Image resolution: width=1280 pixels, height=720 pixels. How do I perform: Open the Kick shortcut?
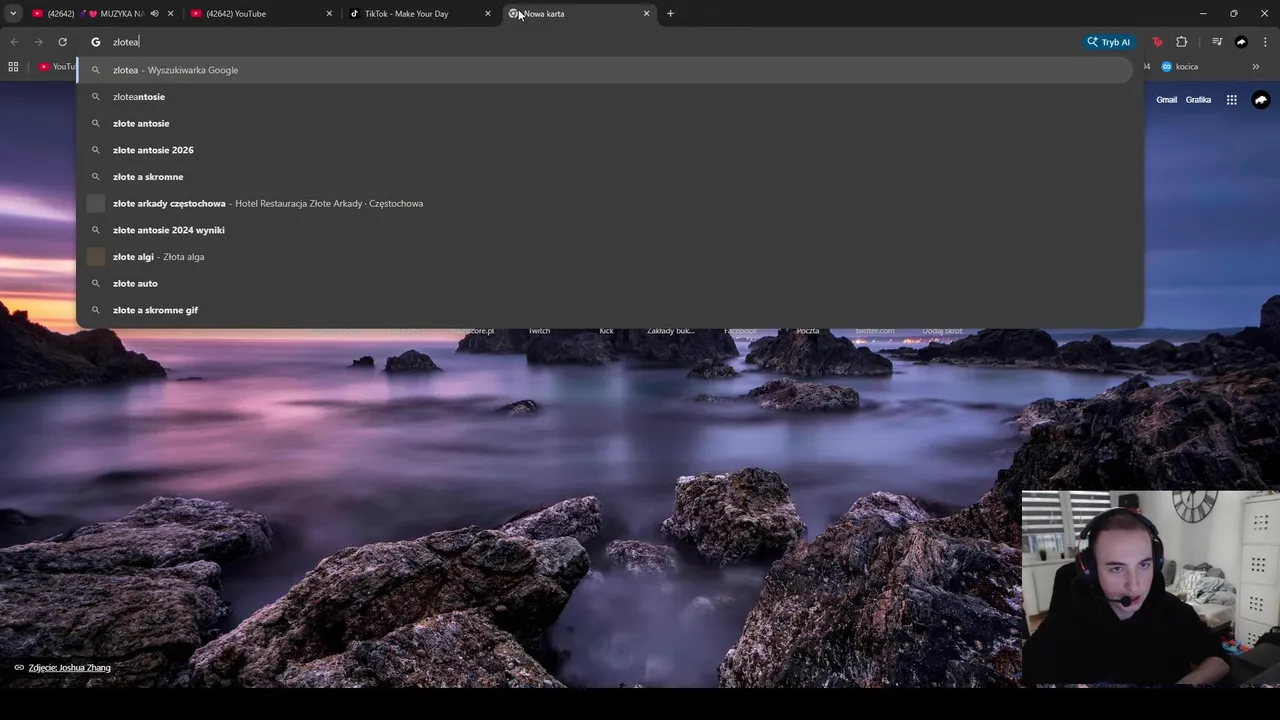pyautogui.click(x=606, y=331)
